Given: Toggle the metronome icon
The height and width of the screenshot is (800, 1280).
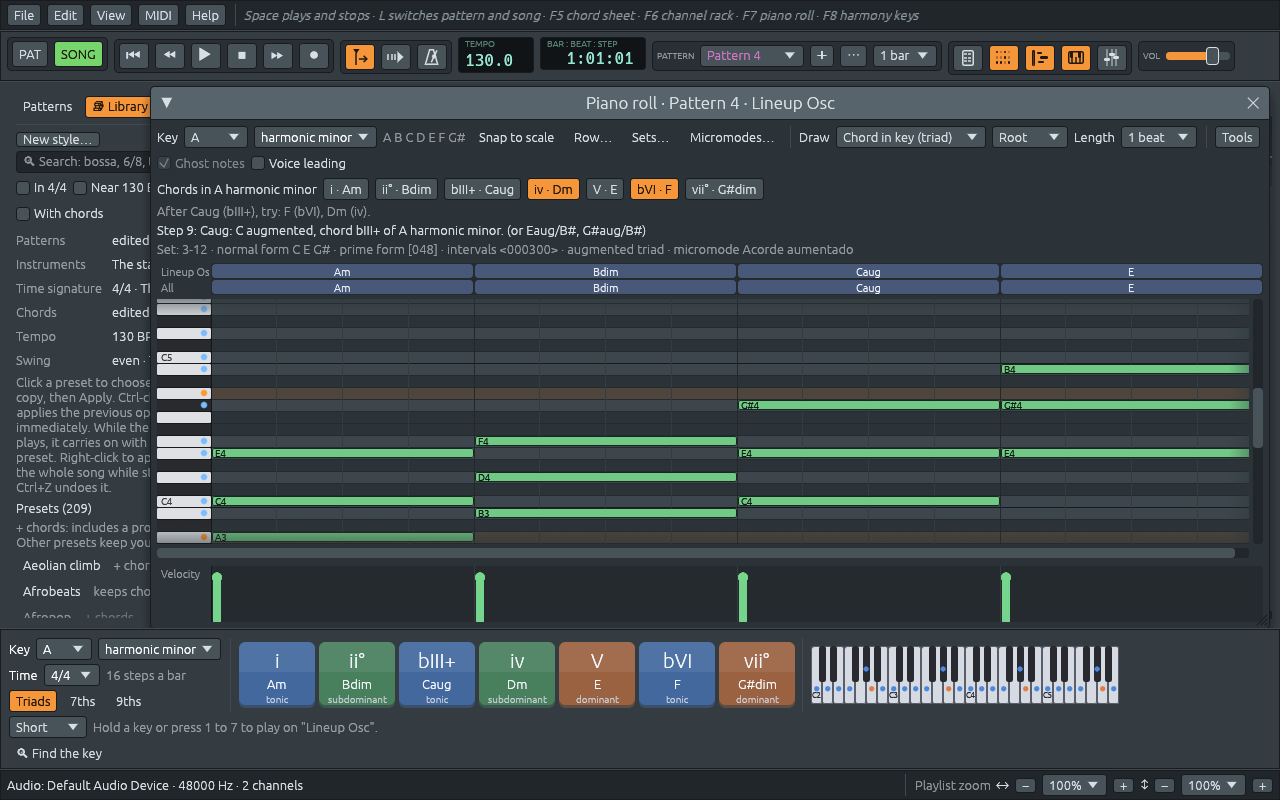Looking at the screenshot, I should [x=432, y=56].
